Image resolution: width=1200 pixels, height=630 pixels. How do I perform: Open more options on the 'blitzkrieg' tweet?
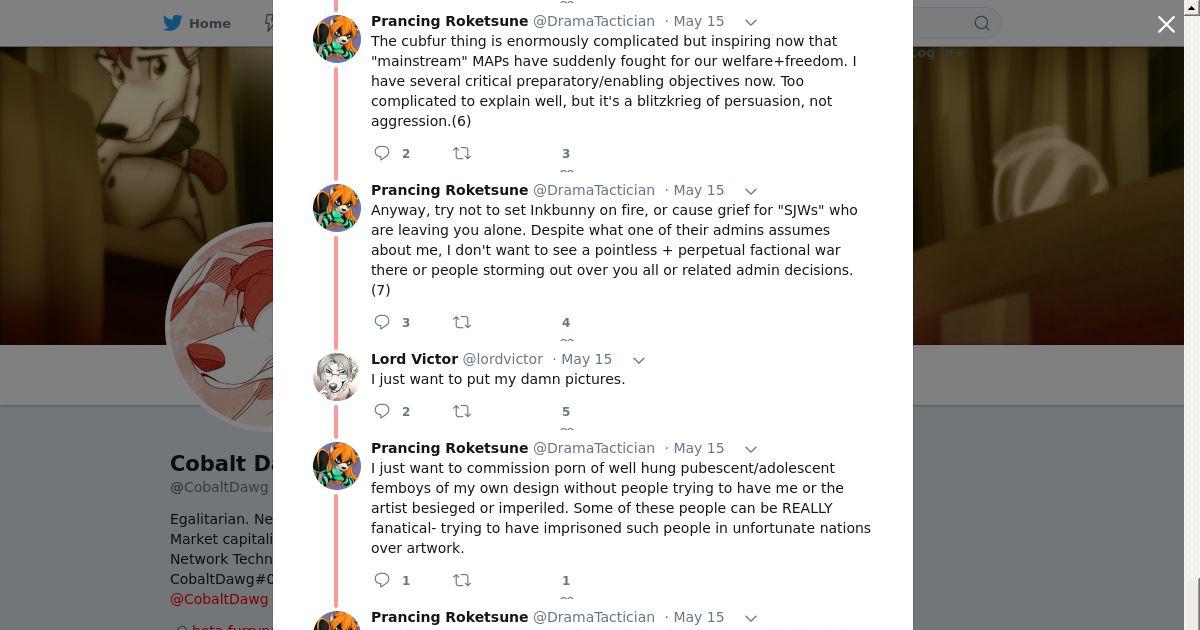(751, 22)
